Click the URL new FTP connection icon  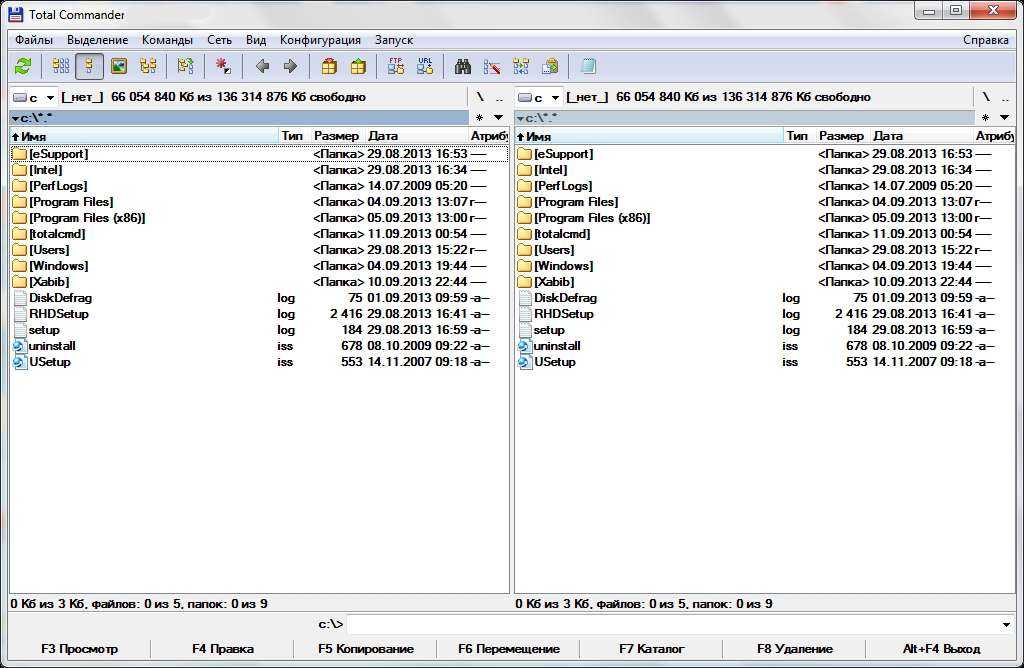(425, 67)
